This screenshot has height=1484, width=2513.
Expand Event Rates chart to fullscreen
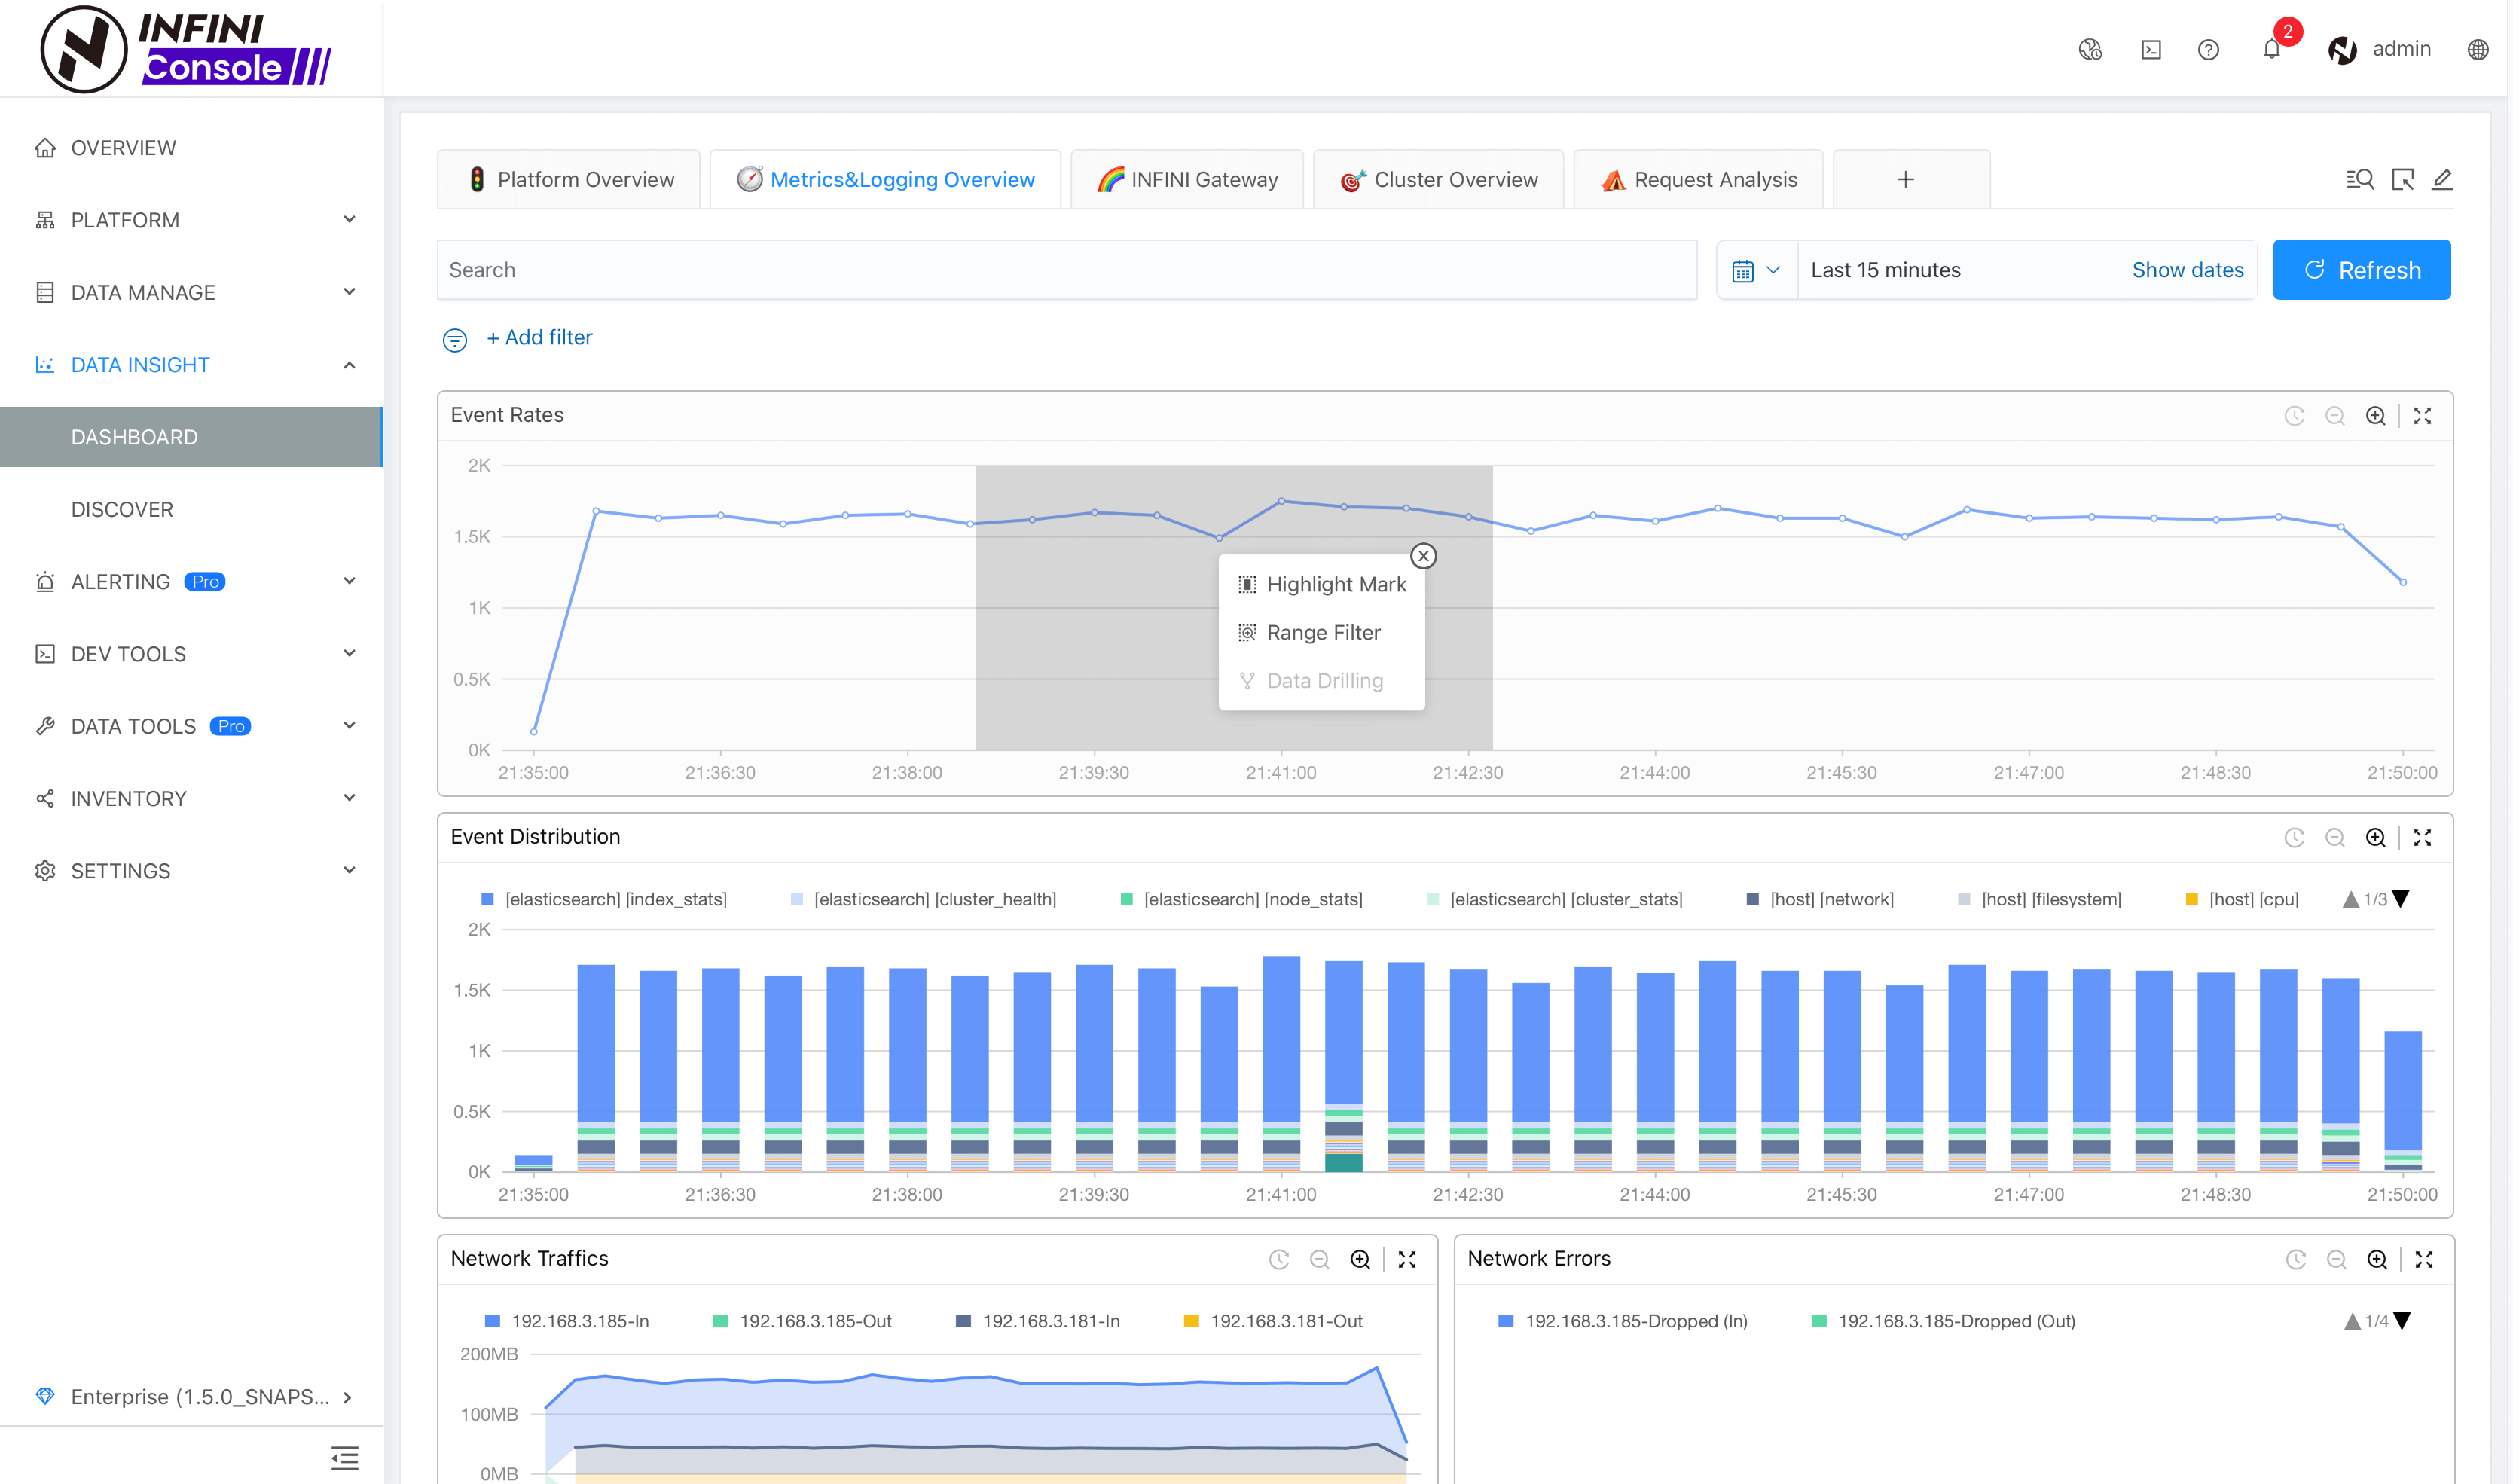[x=2422, y=415]
